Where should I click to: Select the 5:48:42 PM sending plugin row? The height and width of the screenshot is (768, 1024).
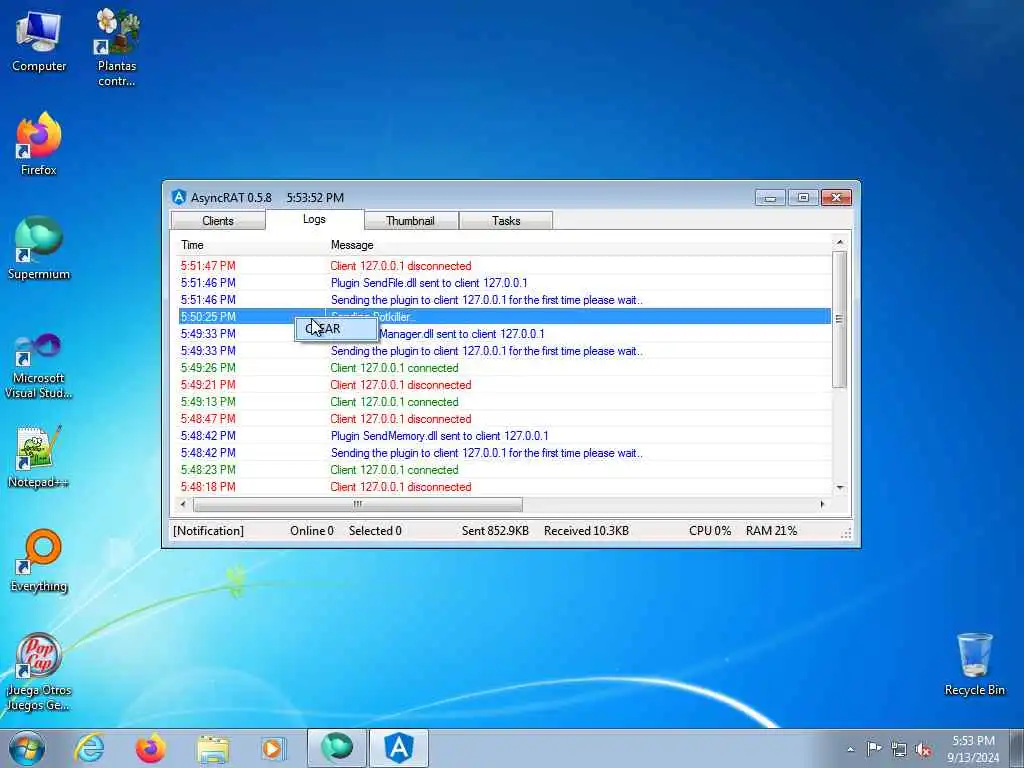[505, 453]
